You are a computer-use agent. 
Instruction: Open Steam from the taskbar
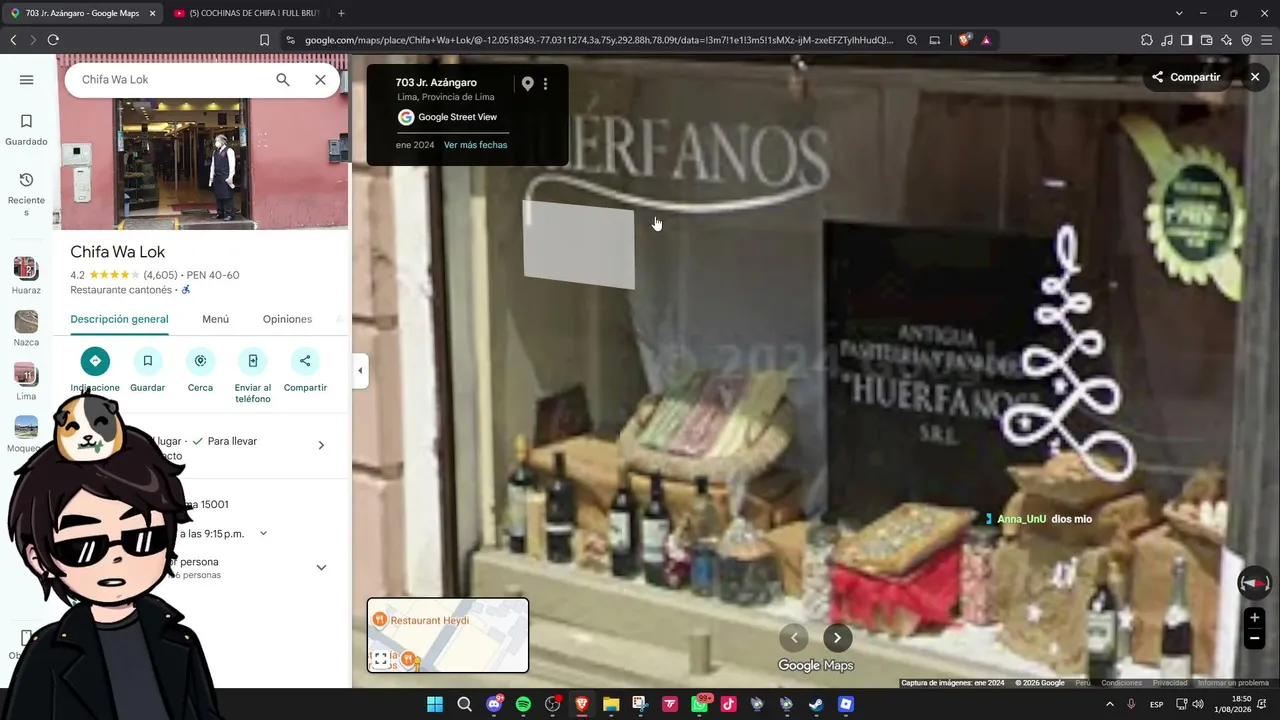pyautogui.click(x=816, y=704)
